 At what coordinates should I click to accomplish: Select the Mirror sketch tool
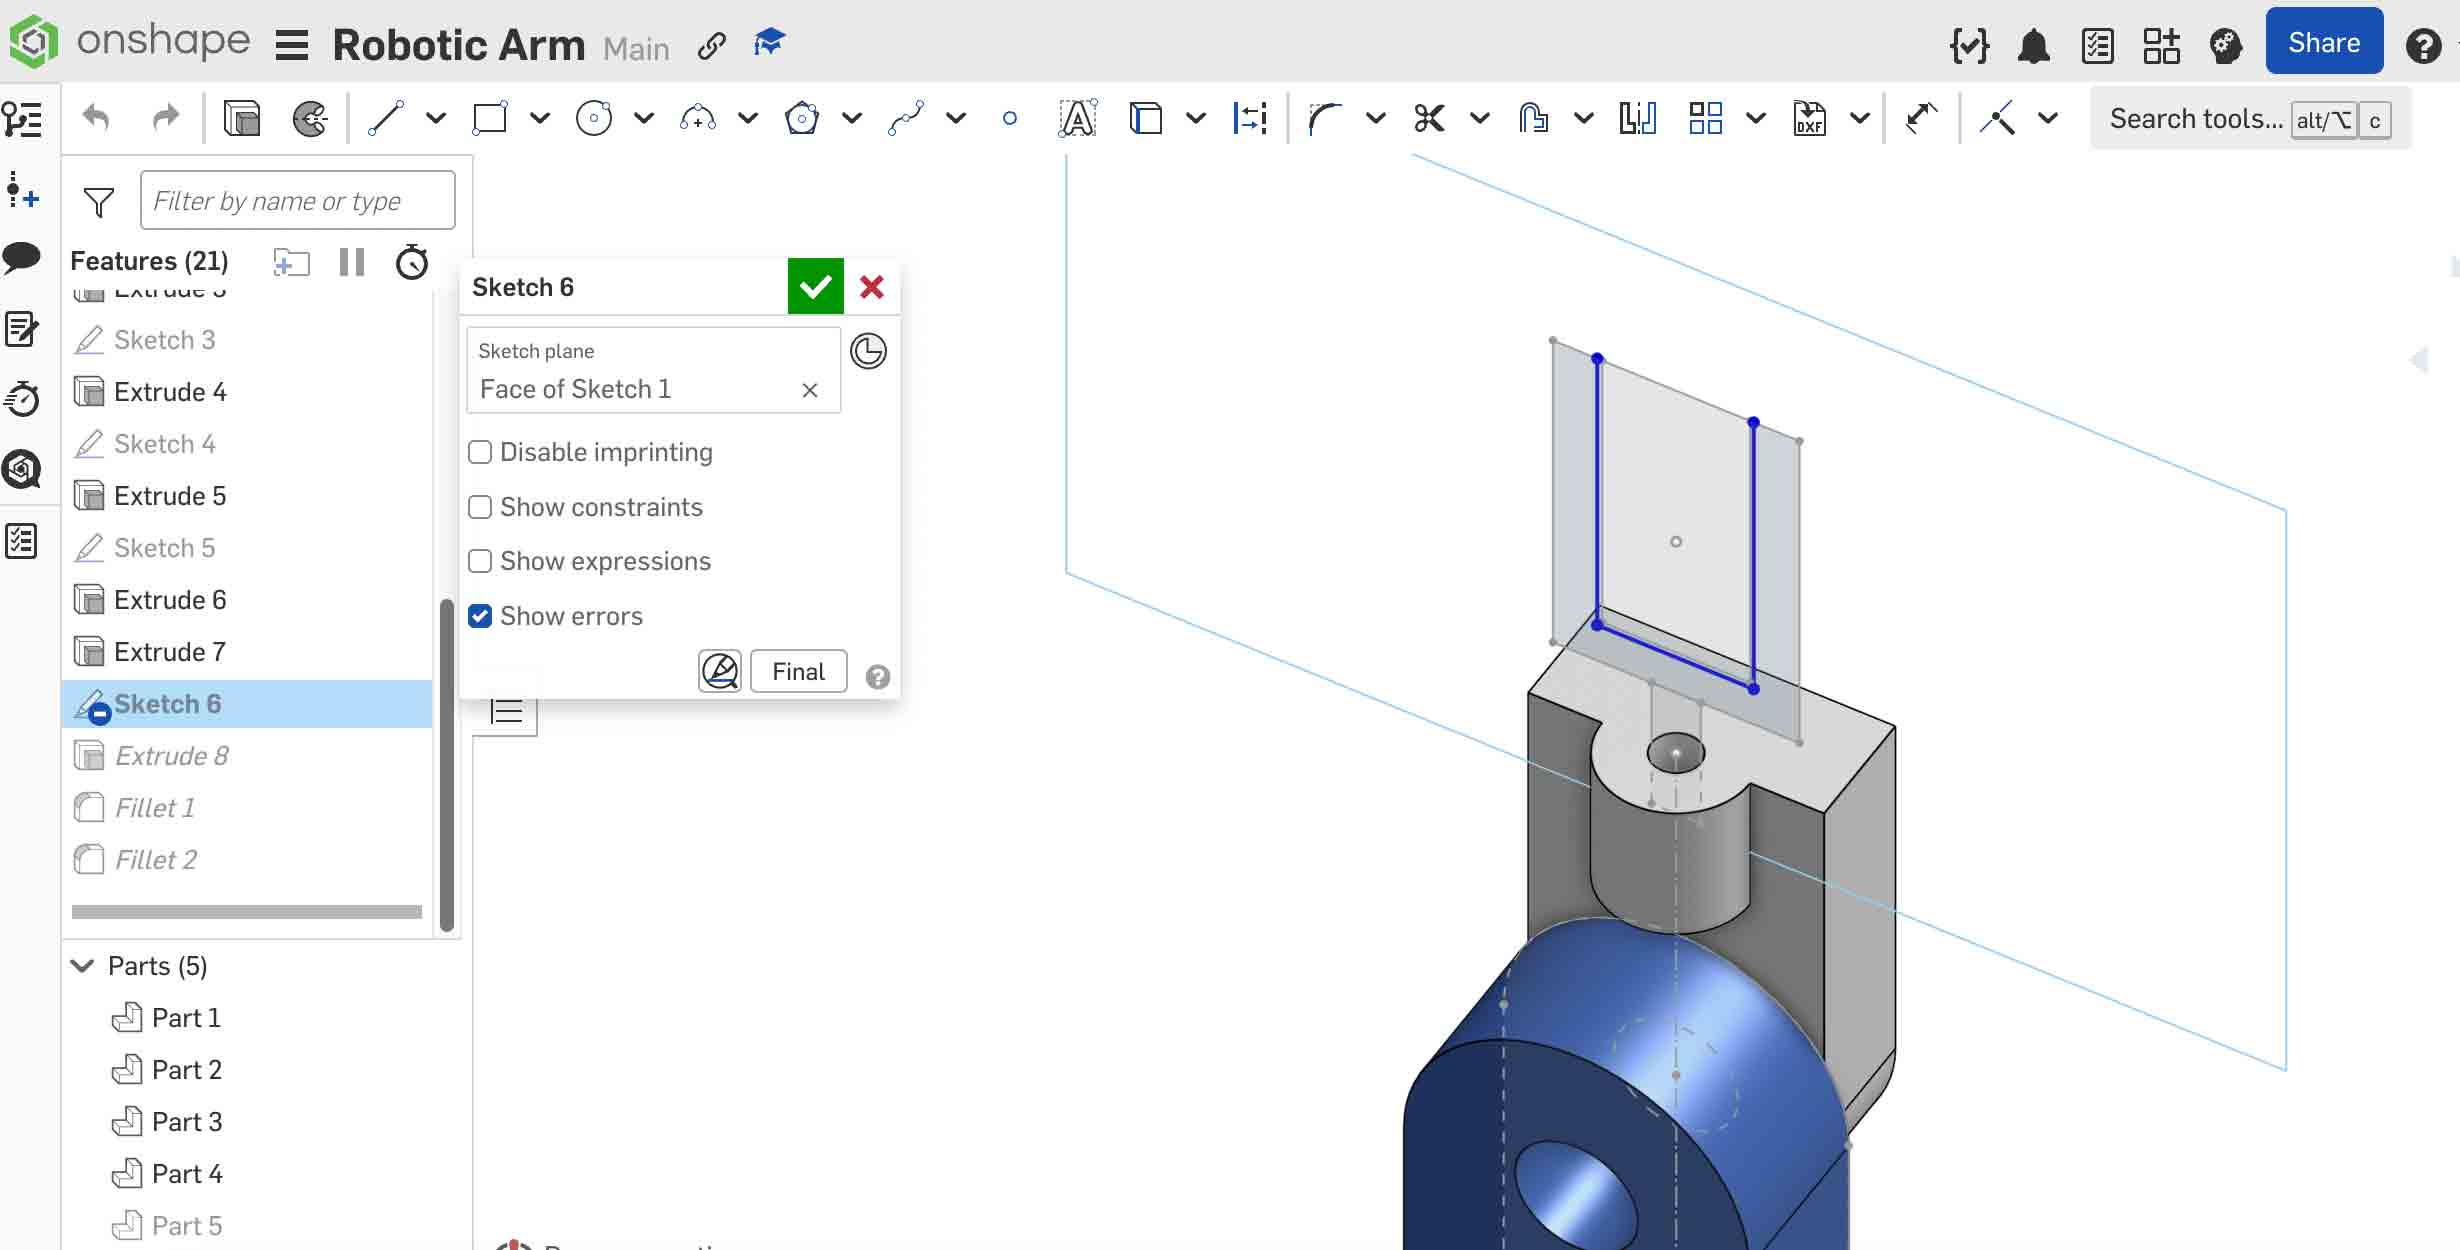tap(1637, 118)
